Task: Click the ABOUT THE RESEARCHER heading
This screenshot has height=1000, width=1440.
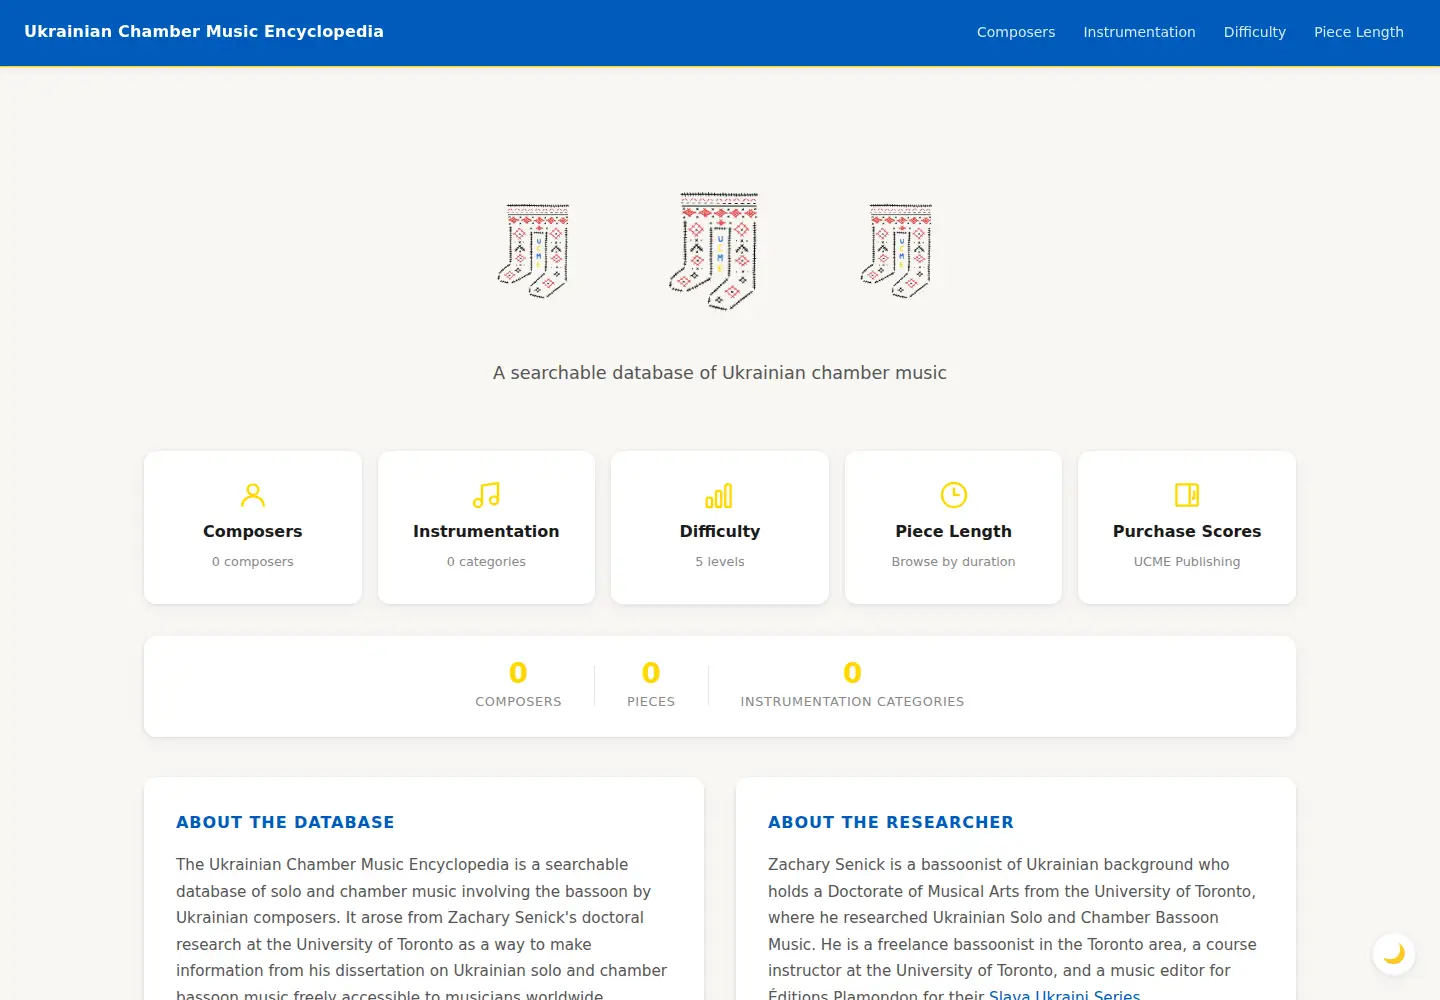Action: [x=891, y=822]
